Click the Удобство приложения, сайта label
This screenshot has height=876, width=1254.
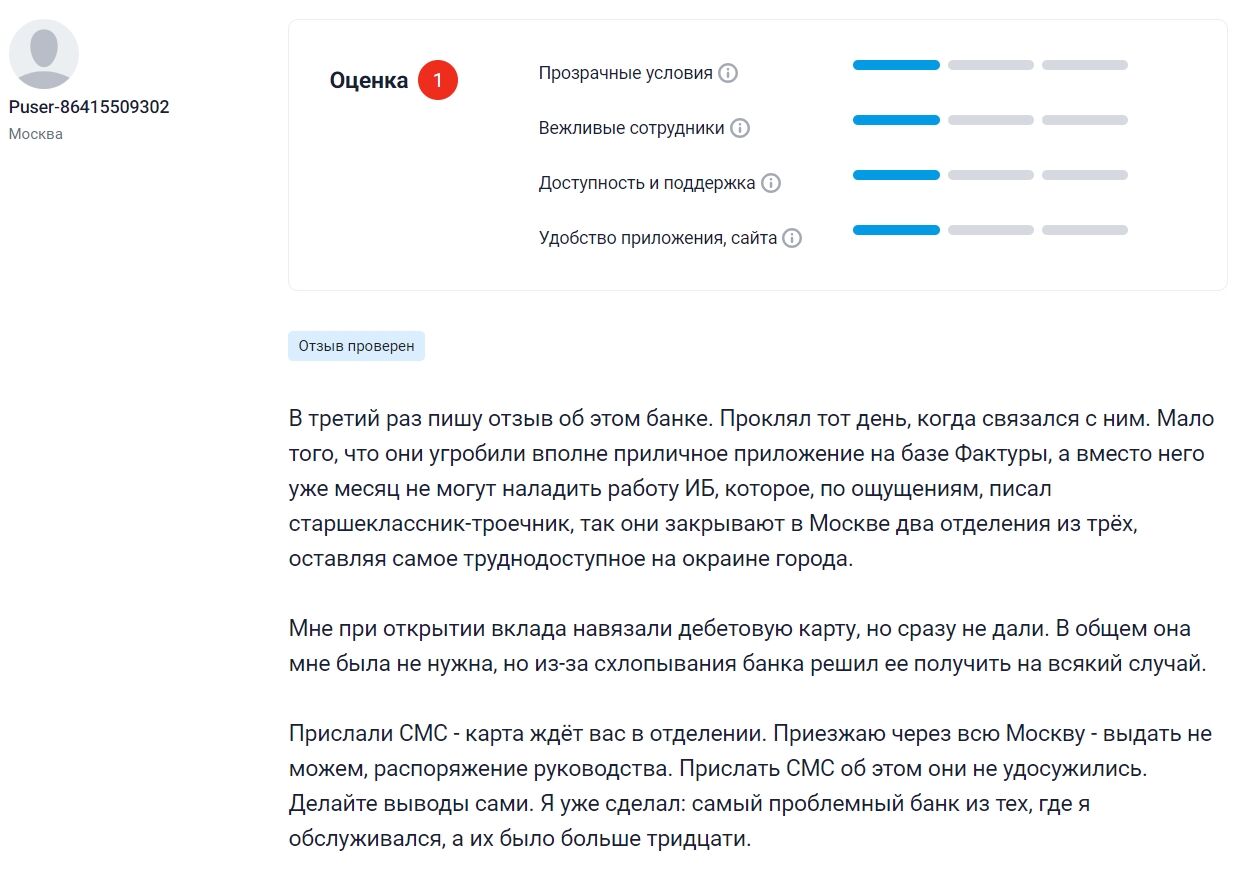pos(657,238)
